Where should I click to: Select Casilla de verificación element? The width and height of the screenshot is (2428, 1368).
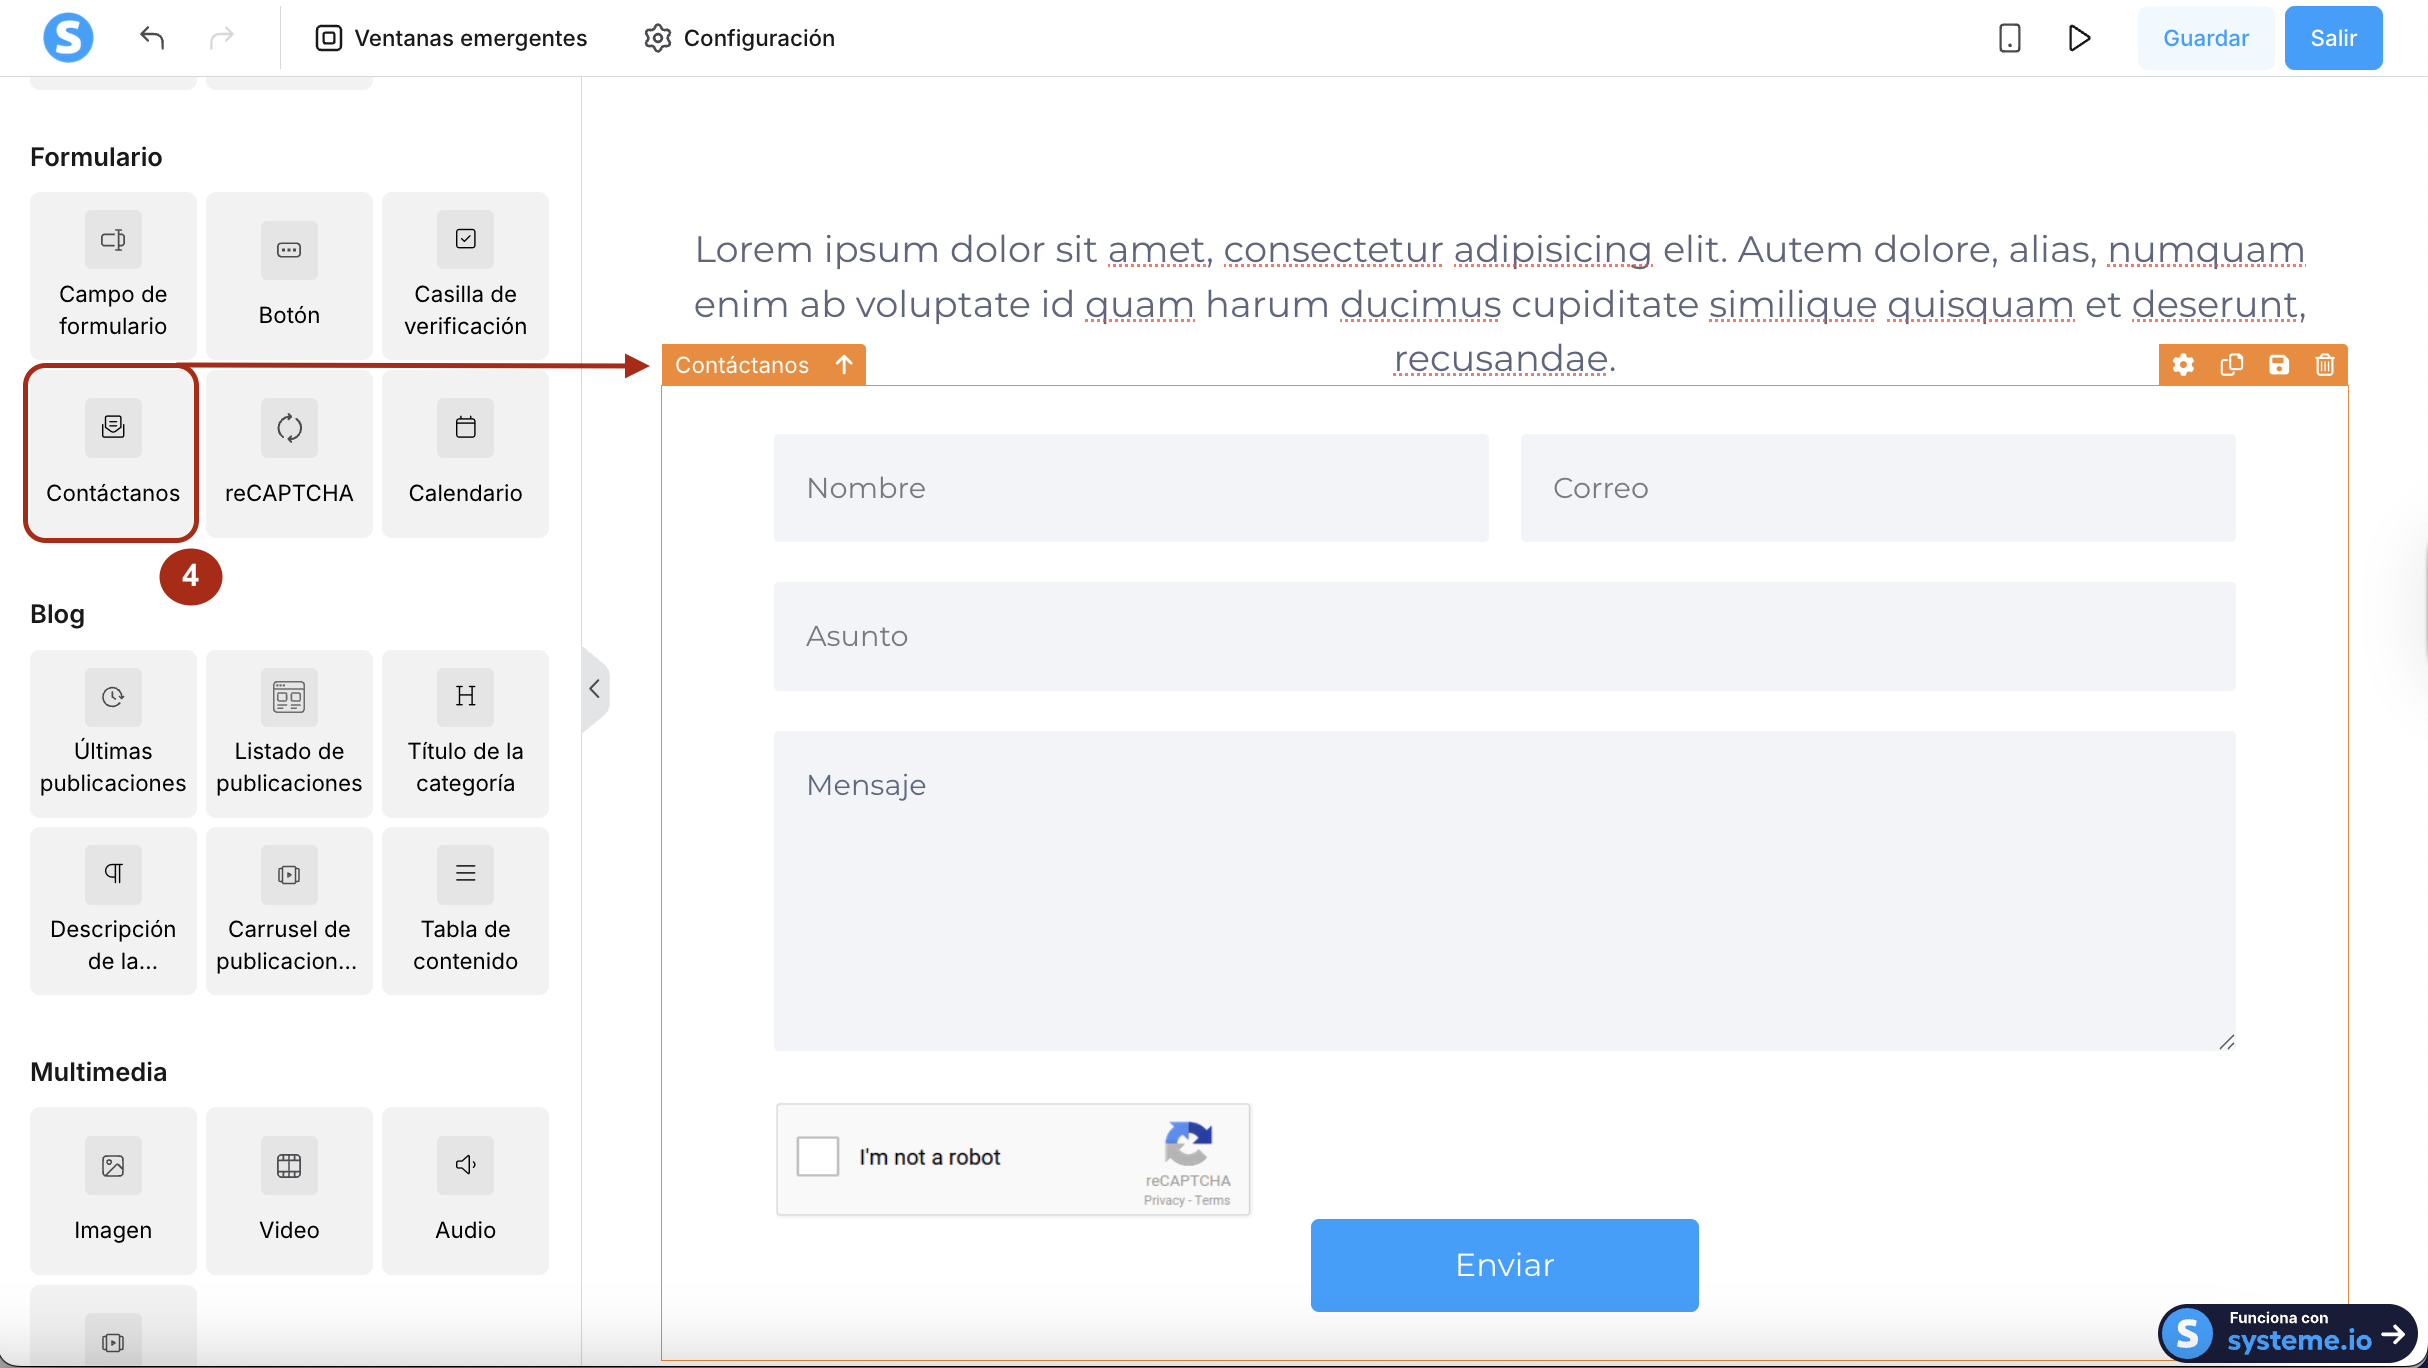point(465,275)
